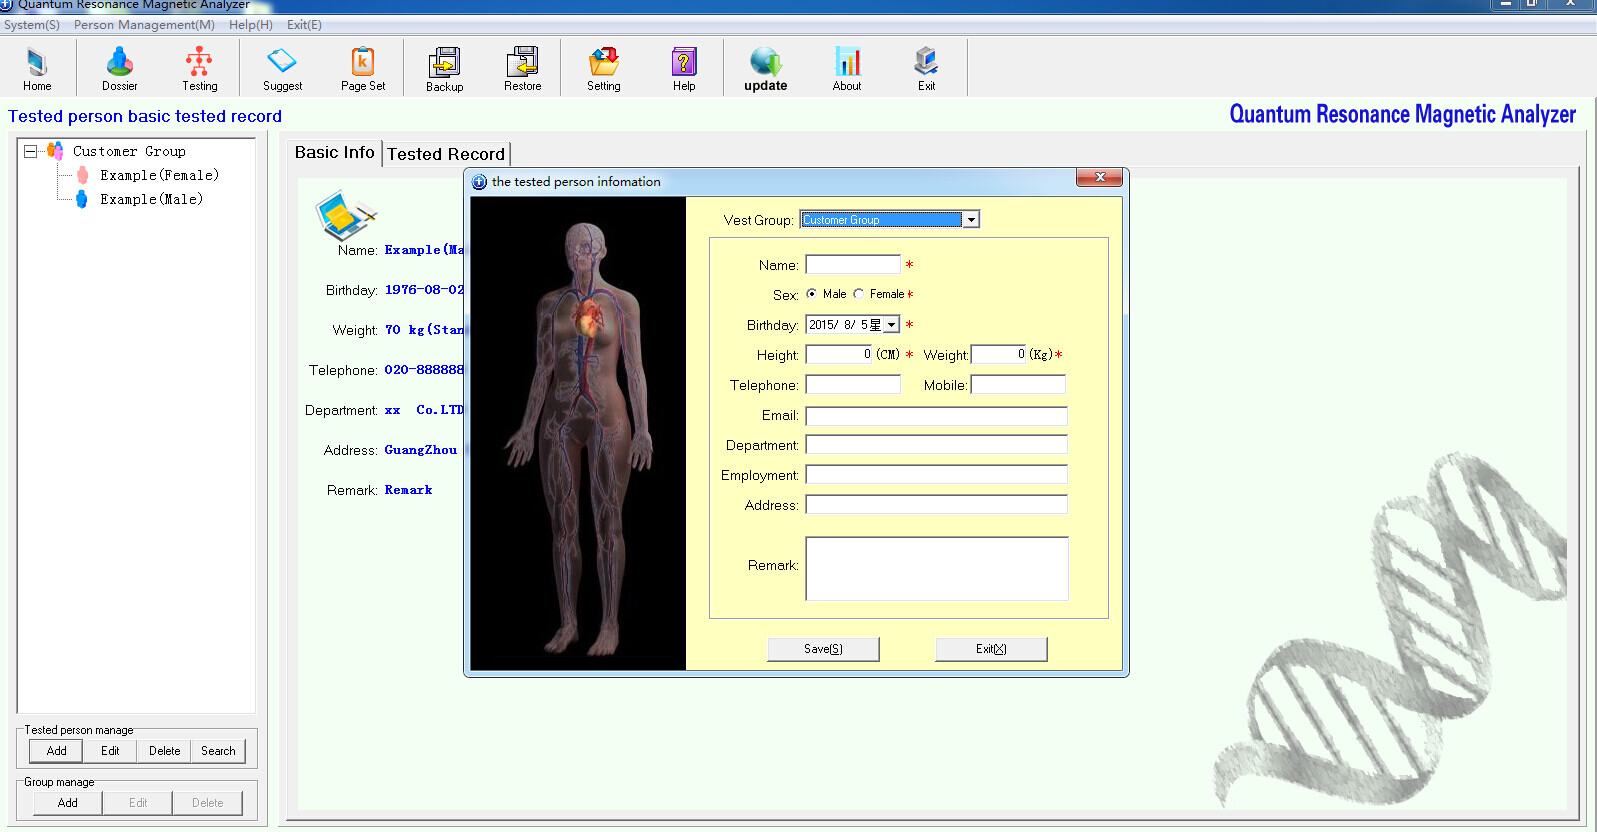Open the Person Management menu
Screen dimensions: 1597x832
(x=144, y=25)
